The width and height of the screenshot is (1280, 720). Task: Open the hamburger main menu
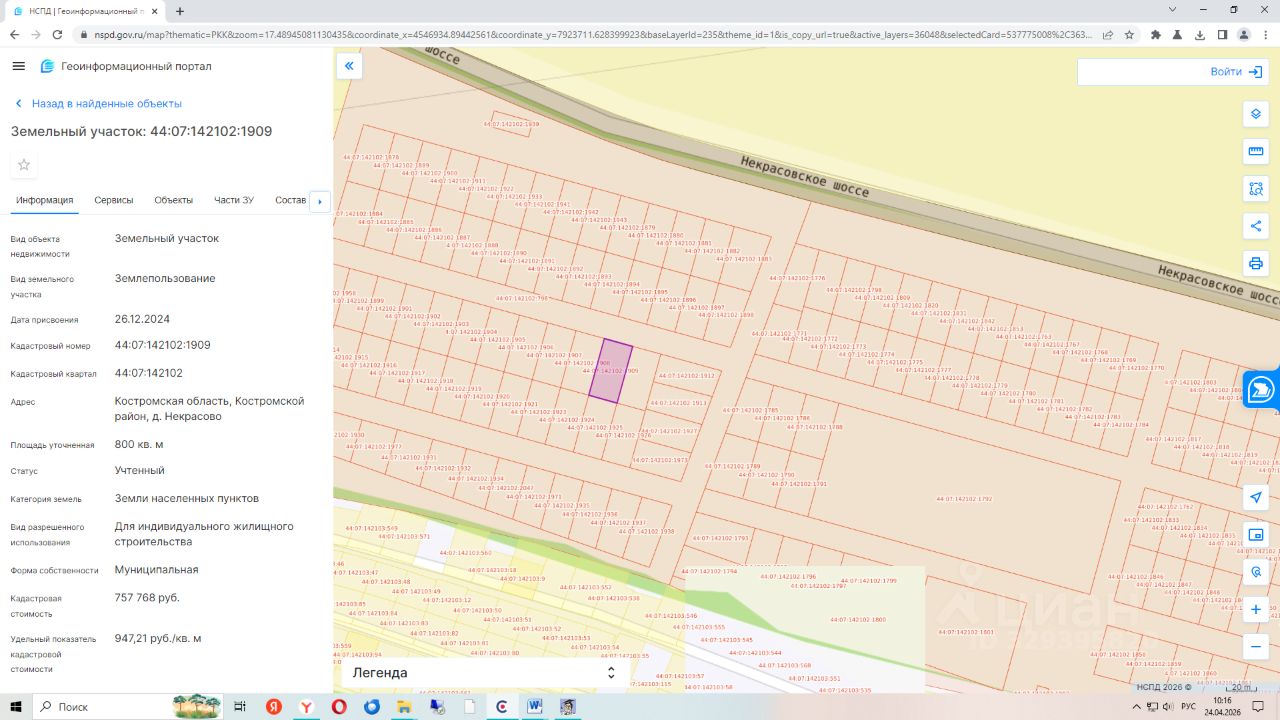18,66
